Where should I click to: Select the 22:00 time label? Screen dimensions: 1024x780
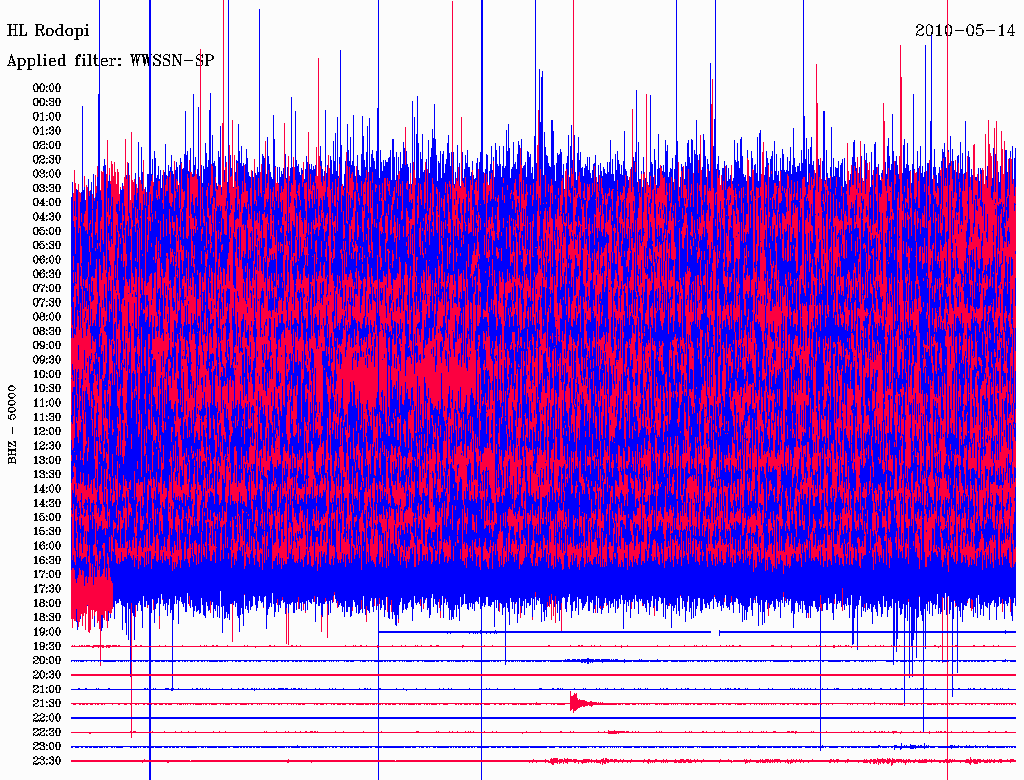pyautogui.click(x=47, y=718)
